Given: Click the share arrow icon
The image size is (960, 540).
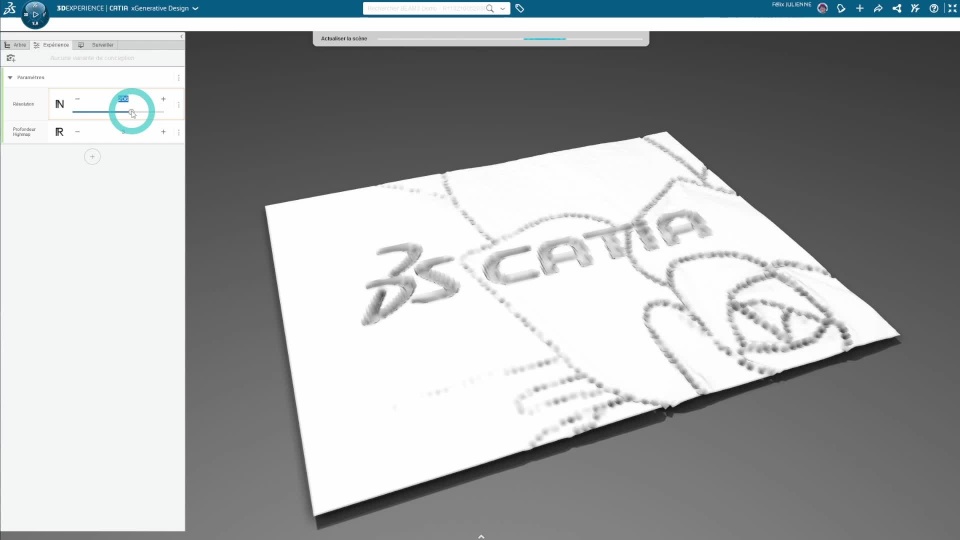Looking at the screenshot, I should pos(878,9).
